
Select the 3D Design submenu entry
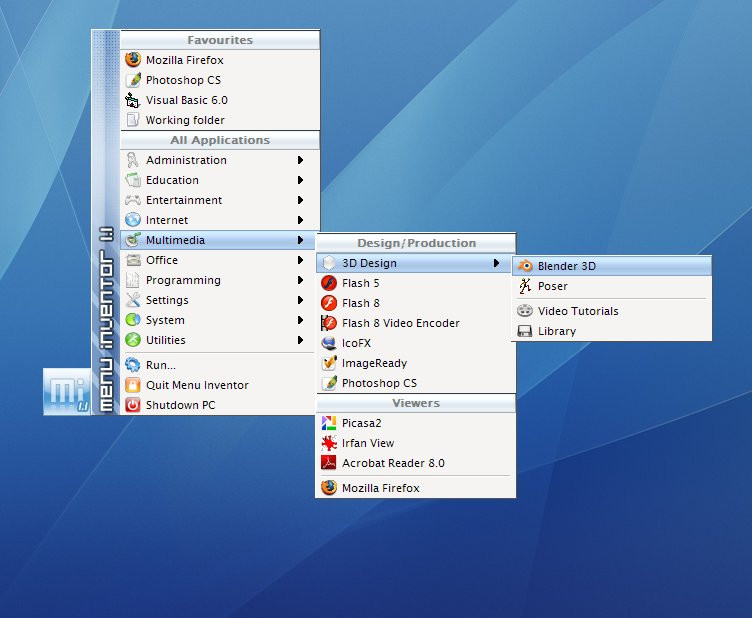point(415,263)
